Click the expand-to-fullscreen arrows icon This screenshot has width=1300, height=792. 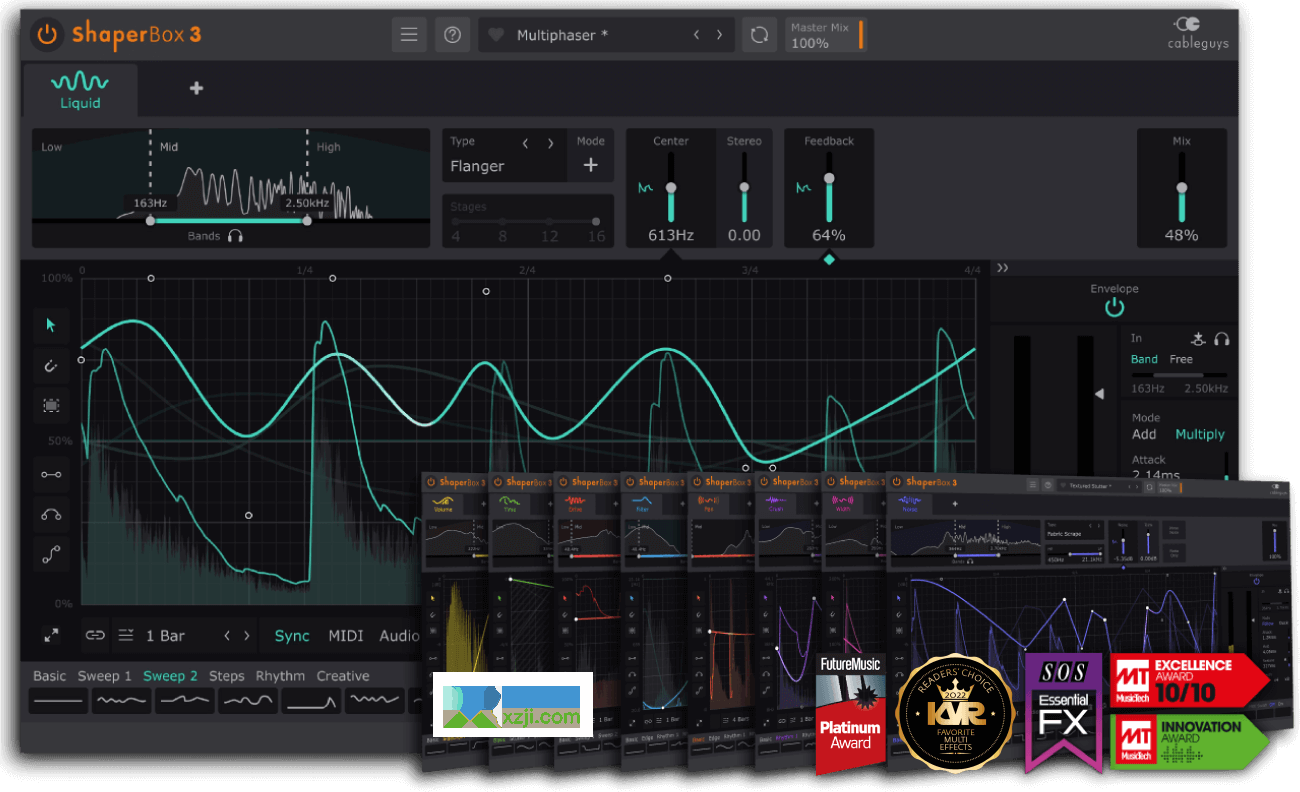pos(50,635)
